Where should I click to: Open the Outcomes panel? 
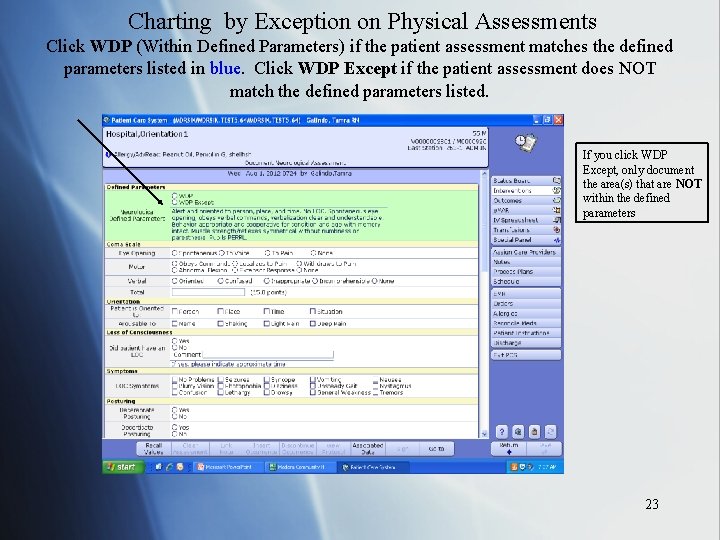tap(526, 201)
